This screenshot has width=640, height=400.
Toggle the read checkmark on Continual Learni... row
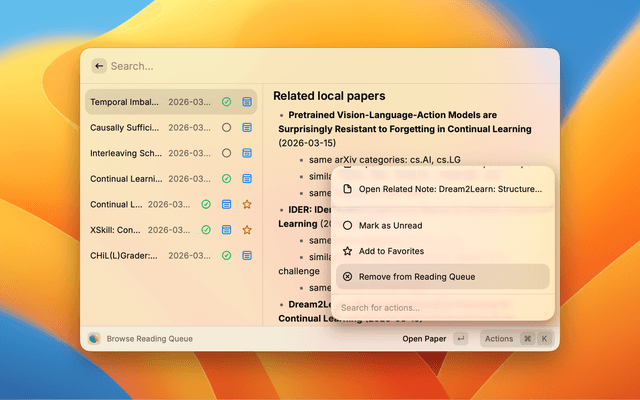pyautogui.click(x=227, y=179)
